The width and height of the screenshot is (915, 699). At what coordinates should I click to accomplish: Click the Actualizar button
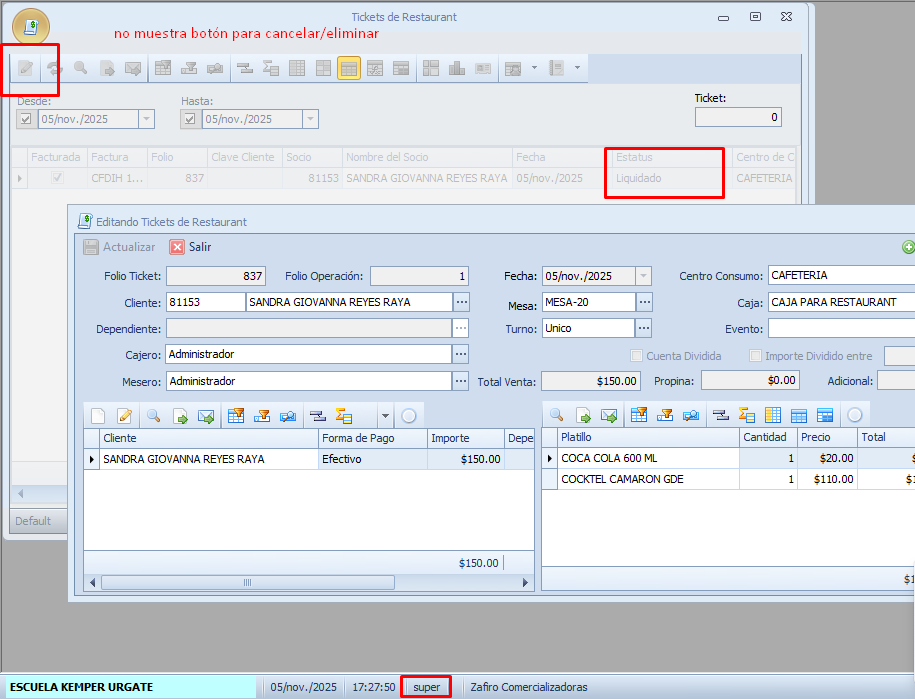tap(119, 247)
